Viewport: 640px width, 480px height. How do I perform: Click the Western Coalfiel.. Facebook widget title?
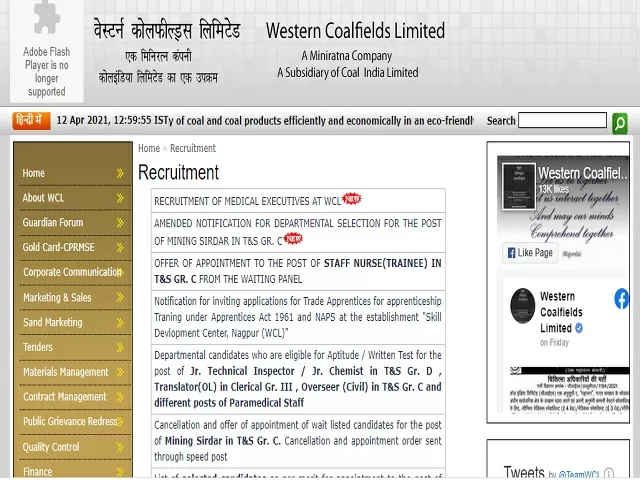[x=583, y=173]
